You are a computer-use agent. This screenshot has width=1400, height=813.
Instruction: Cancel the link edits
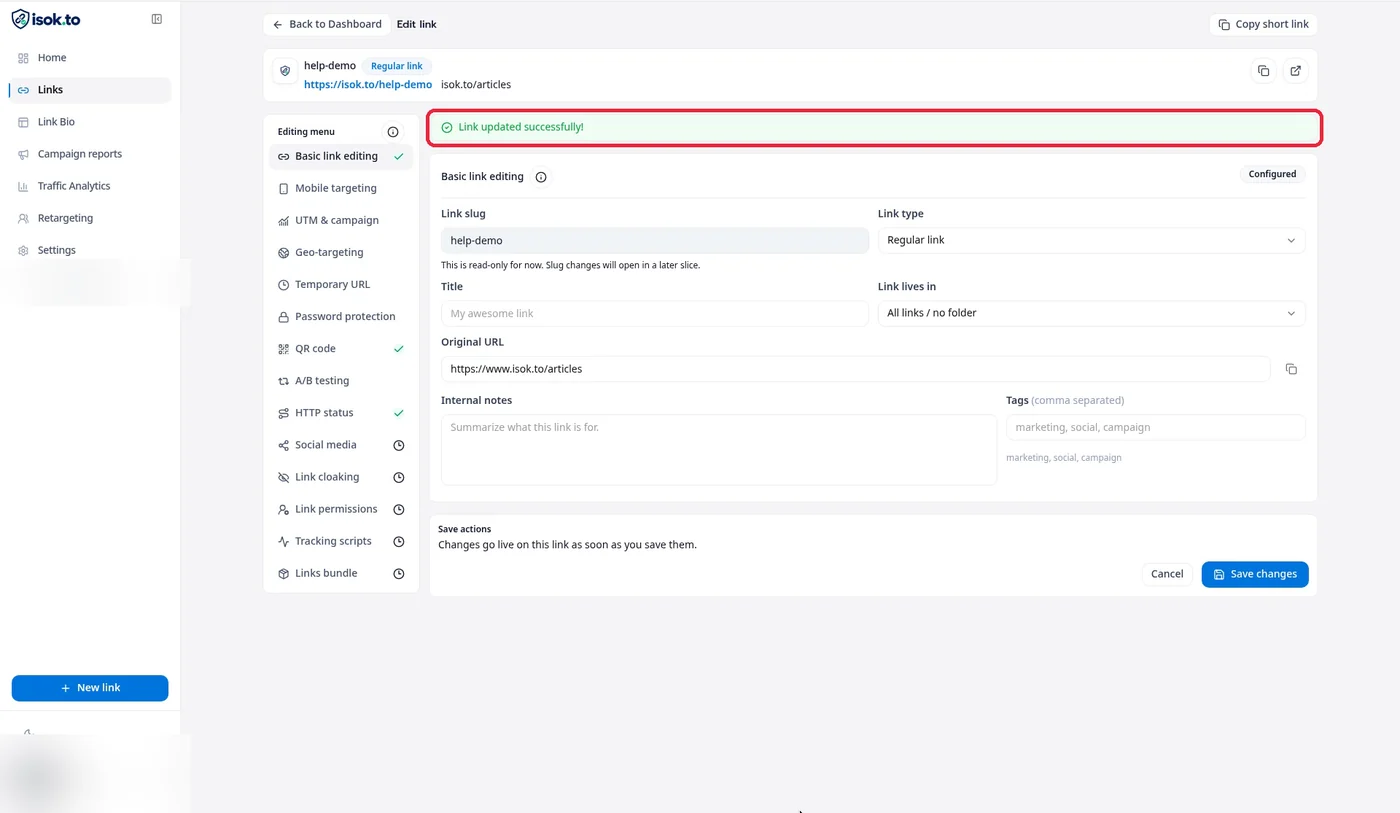(1167, 574)
